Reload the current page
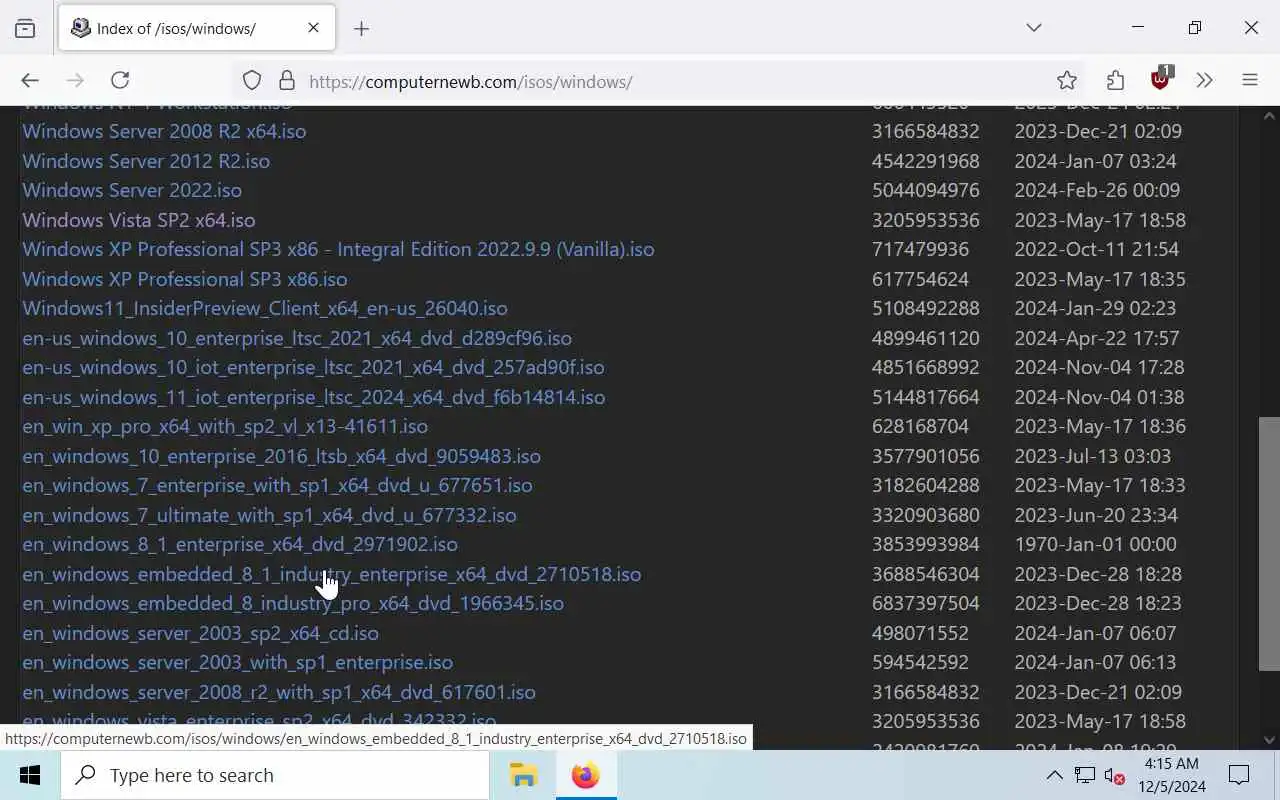Viewport: 1280px width, 800px height. tap(120, 81)
